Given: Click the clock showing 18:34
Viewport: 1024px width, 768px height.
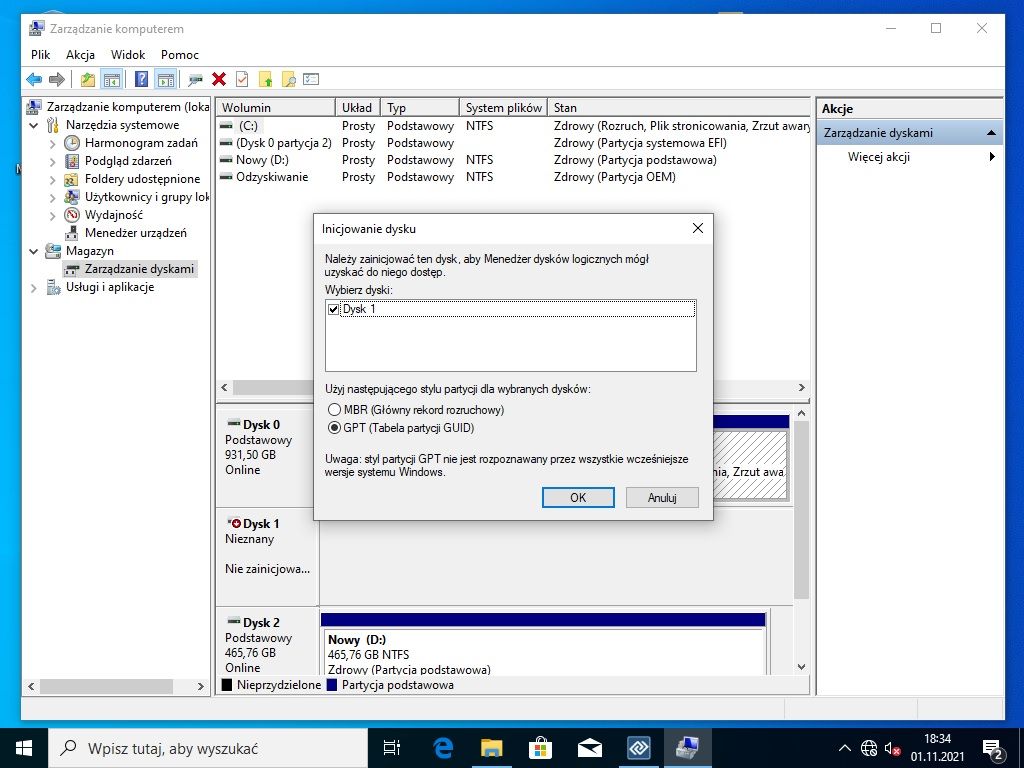Looking at the screenshot, I should [937, 739].
